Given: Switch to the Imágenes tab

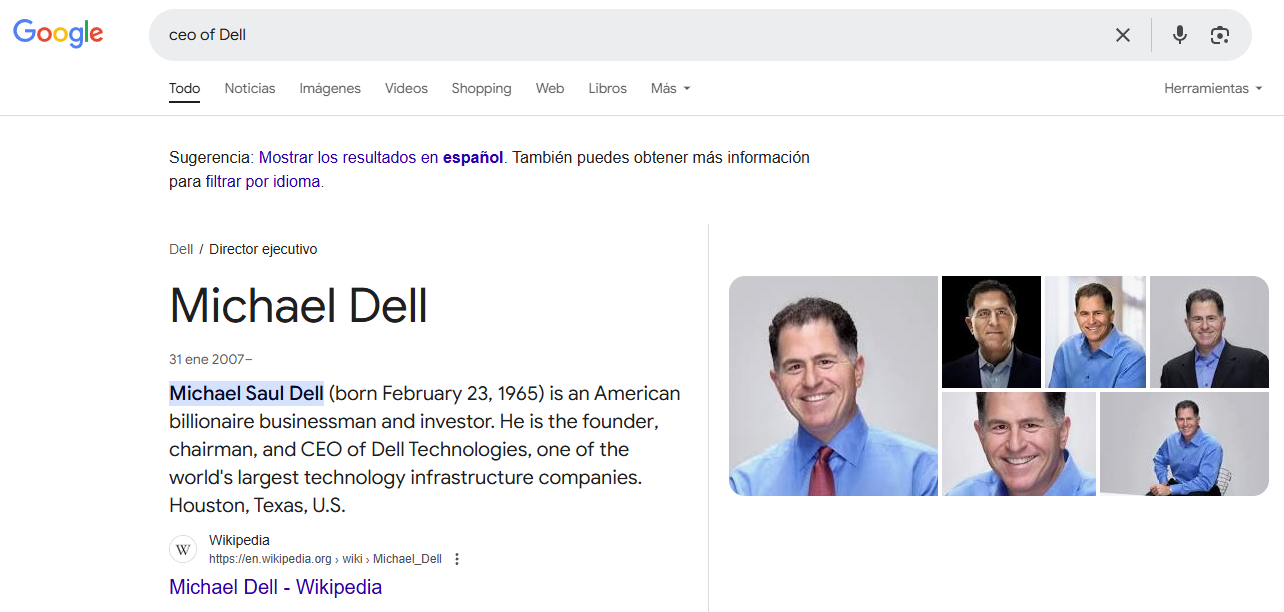Looking at the screenshot, I should pyautogui.click(x=330, y=88).
